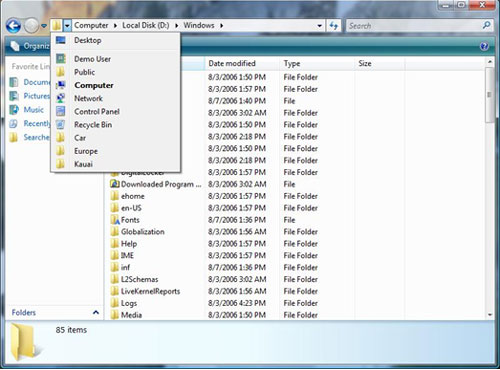Open the Music favorite link
Screen dimensions: 500x370
pos(27,110)
